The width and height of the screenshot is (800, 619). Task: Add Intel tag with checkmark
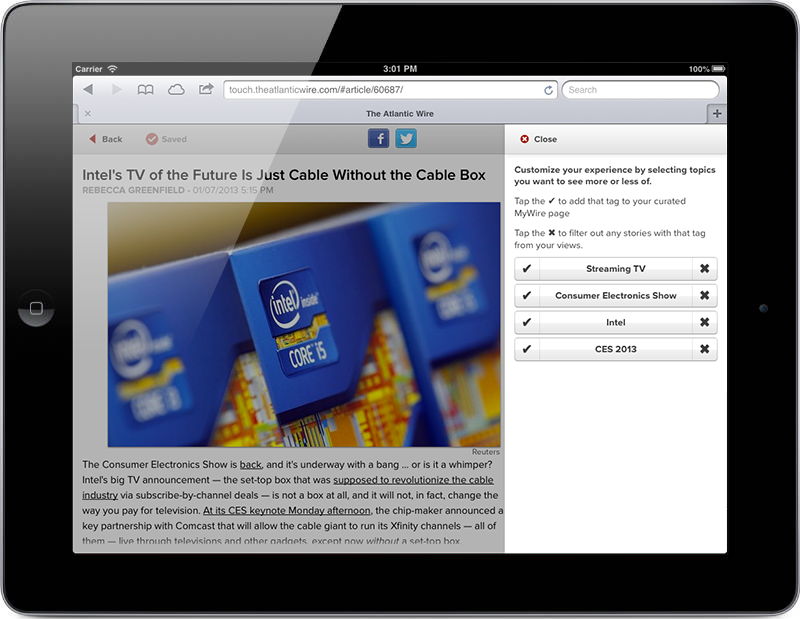pos(527,323)
